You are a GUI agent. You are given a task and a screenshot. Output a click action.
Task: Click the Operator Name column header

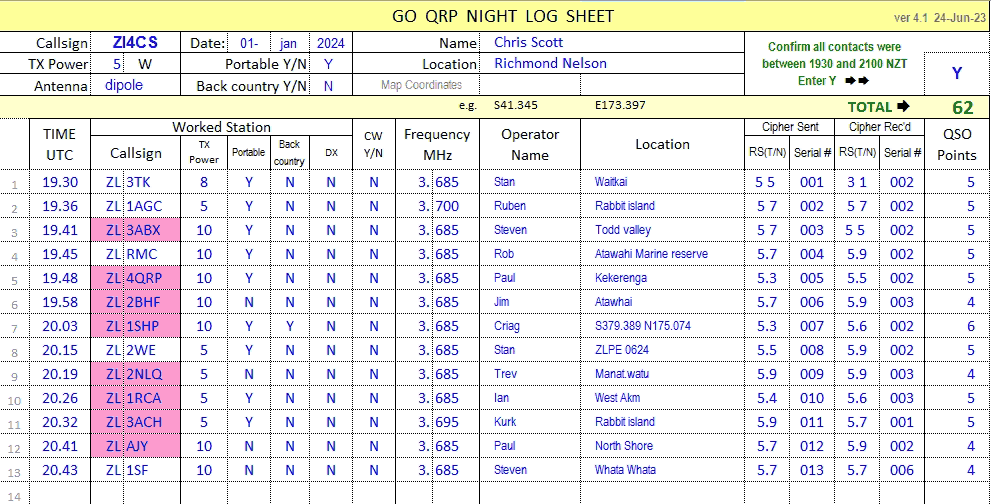(x=530, y=144)
